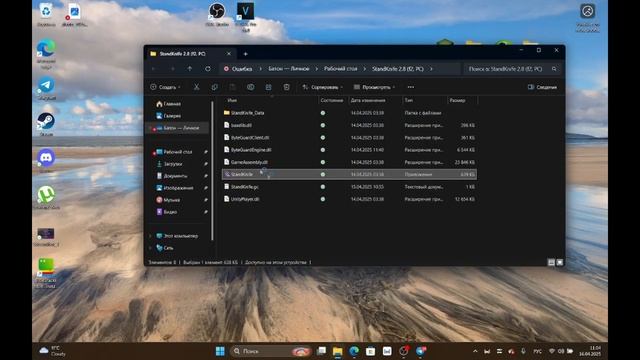The height and width of the screenshot is (360, 640).
Task: Open Edge from the taskbar
Action: [354, 351]
